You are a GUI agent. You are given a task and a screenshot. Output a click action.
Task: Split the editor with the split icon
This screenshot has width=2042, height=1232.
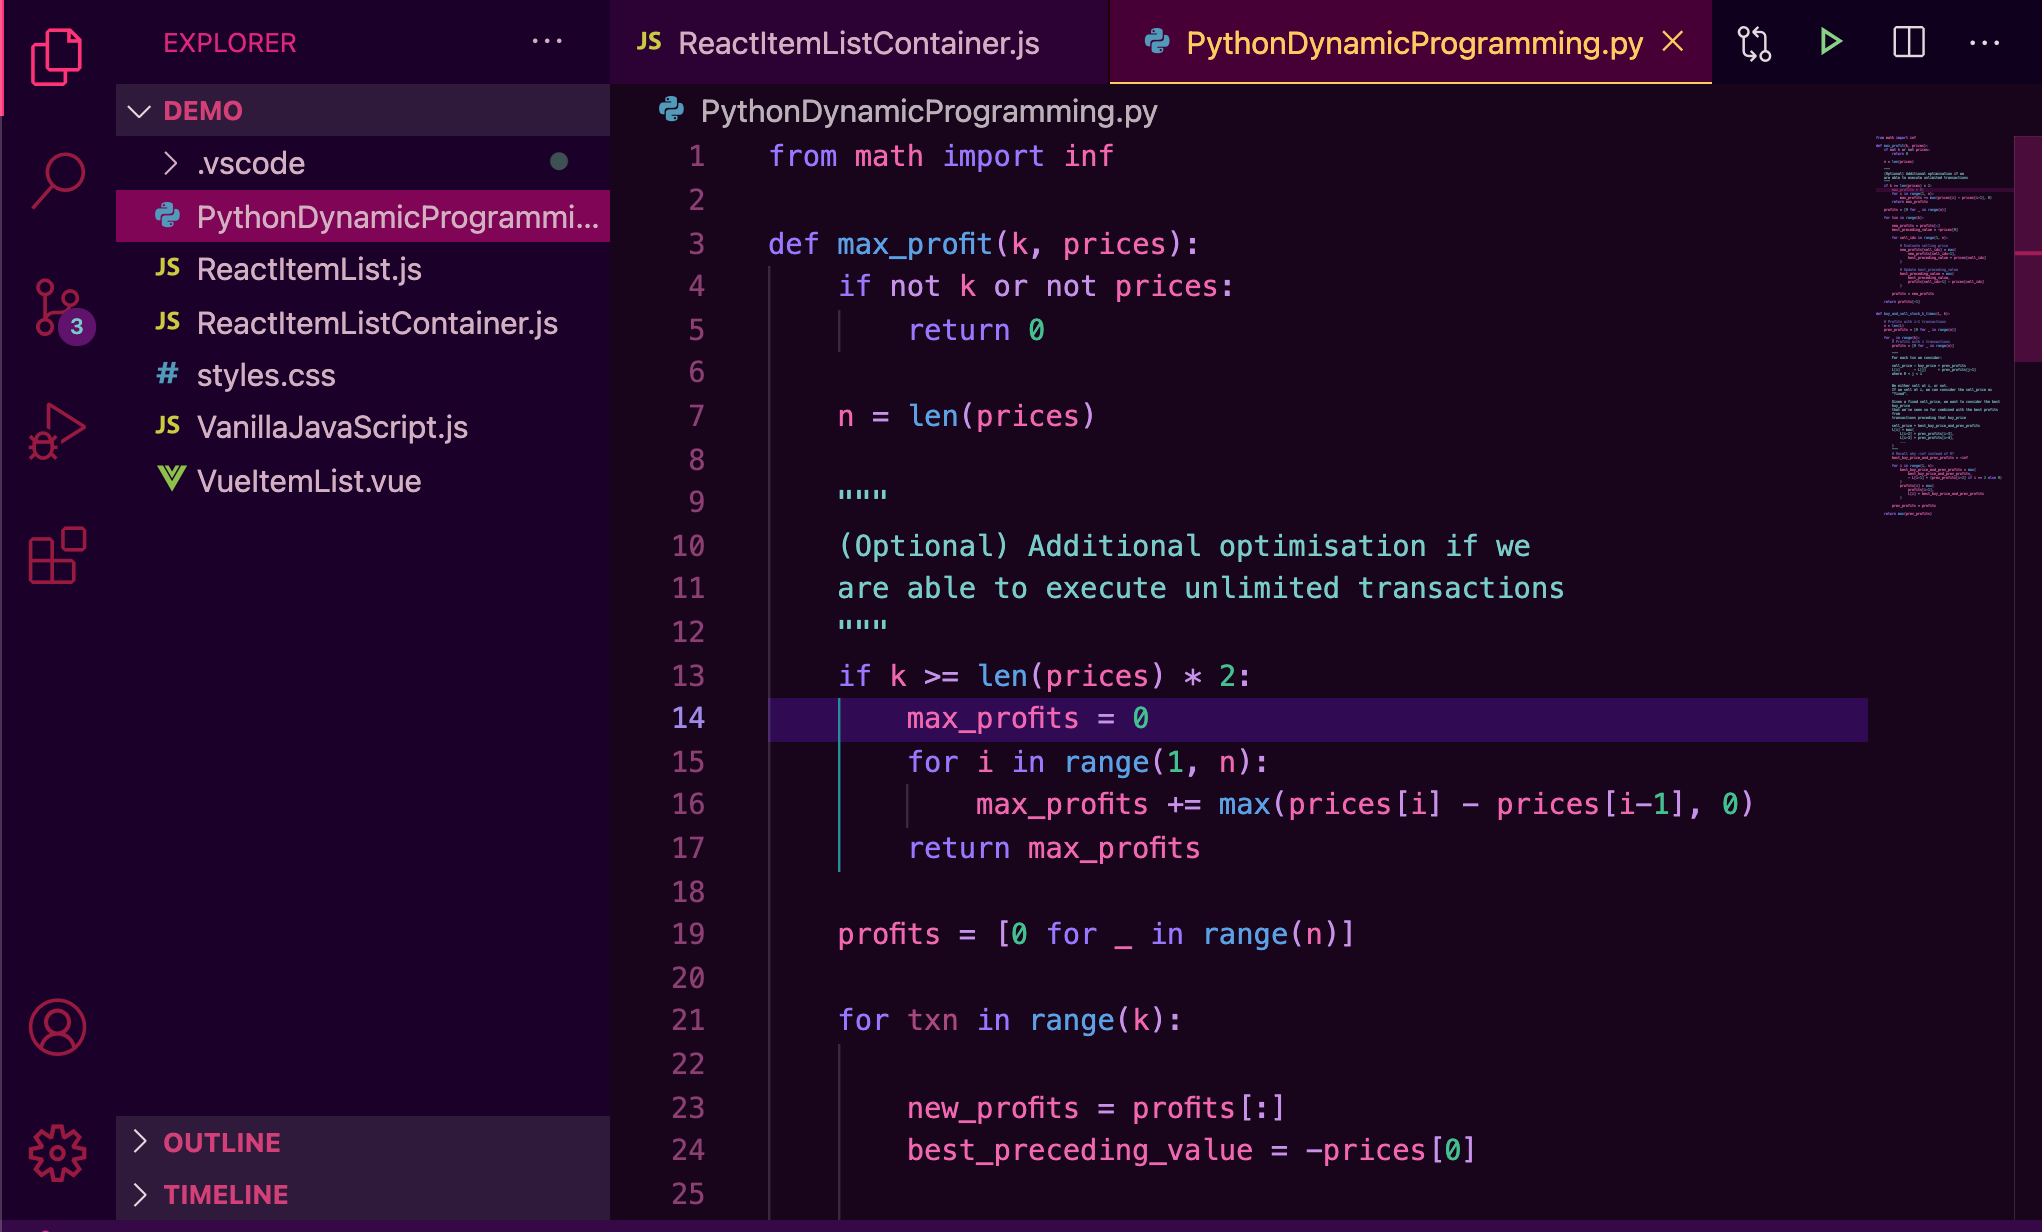(x=1907, y=42)
